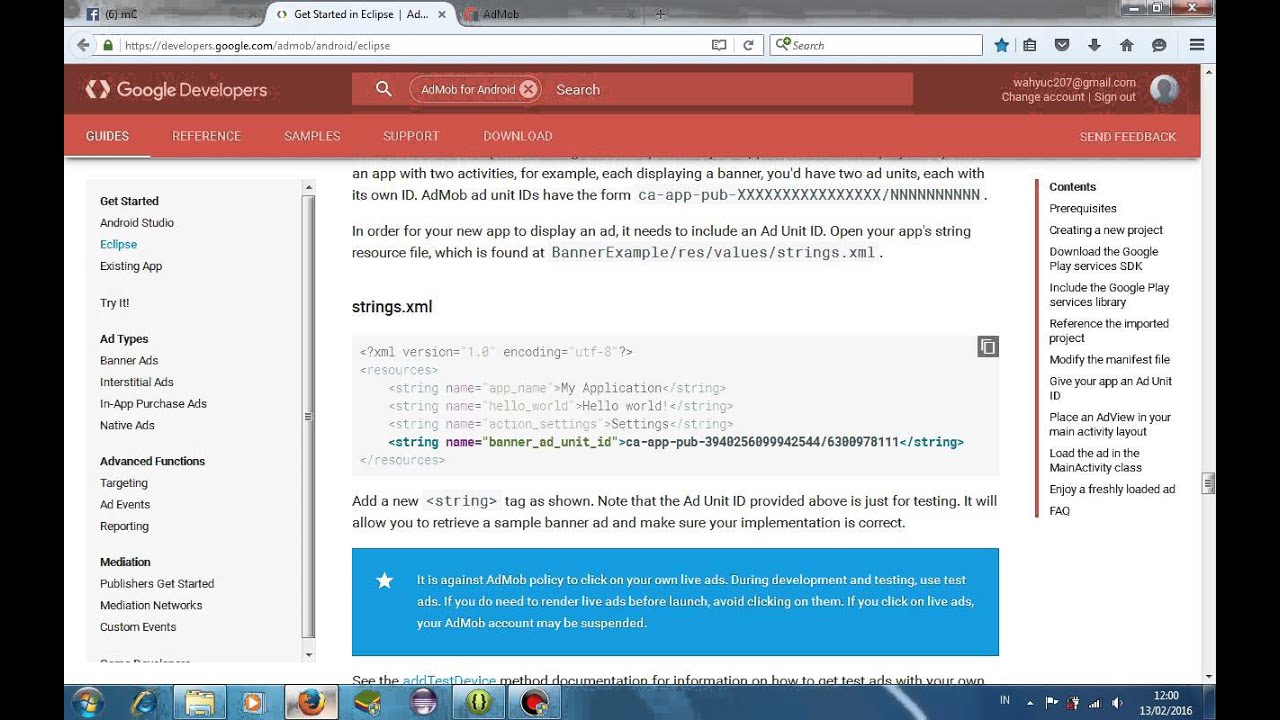Click the page vertical scrollbar thumb
Image resolution: width=1280 pixels, height=720 pixels.
pos(1208,482)
